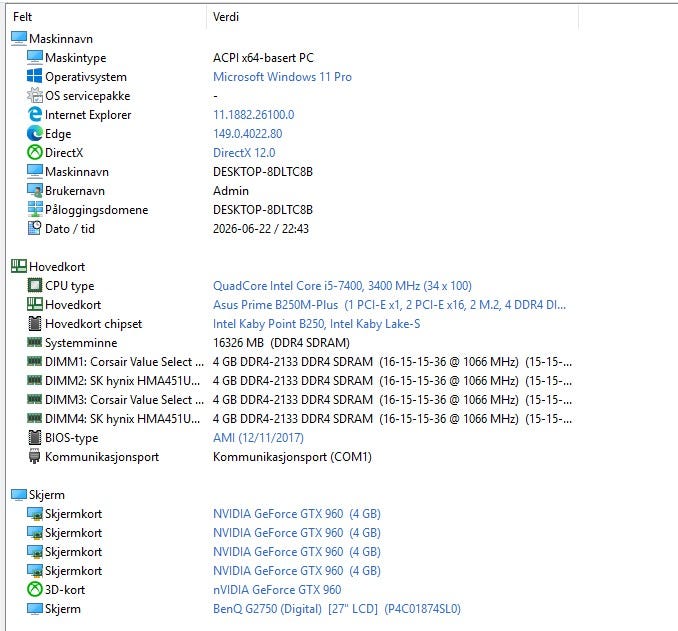The width and height of the screenshot is (678, 631).
Task: Click the Påloggingsdomene network icon
Action: 35,209
